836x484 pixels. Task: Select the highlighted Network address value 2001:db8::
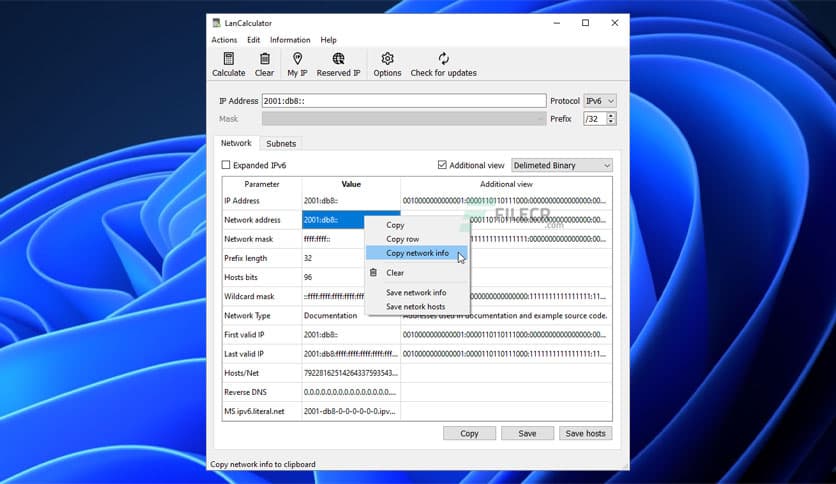[333, 220]
